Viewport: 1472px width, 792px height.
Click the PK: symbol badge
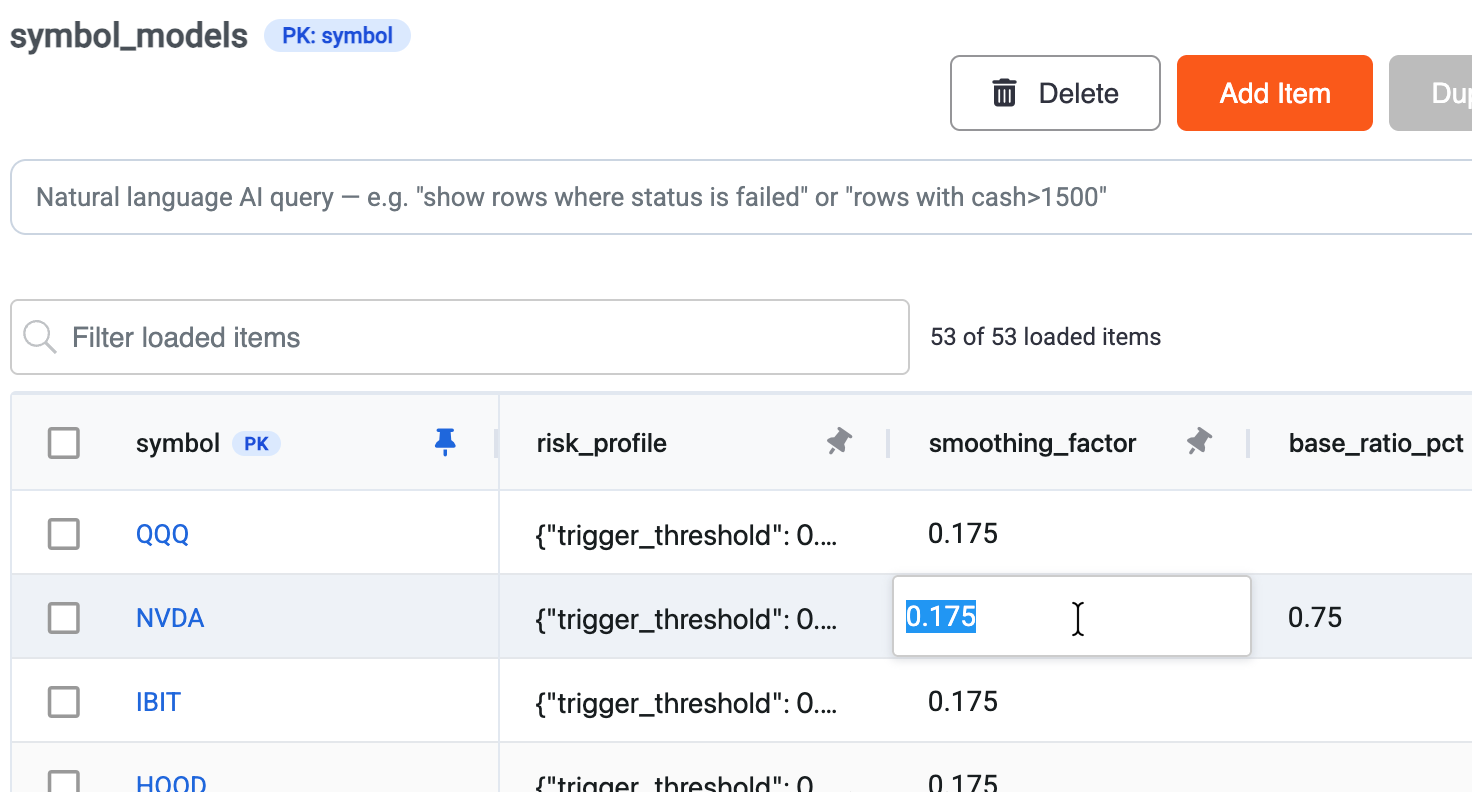click(337, 36)
